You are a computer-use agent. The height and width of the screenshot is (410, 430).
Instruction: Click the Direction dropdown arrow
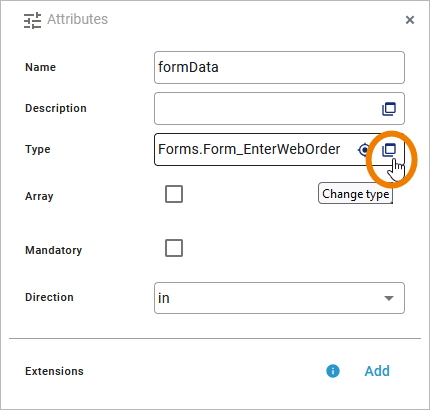(x=389, y=298)
